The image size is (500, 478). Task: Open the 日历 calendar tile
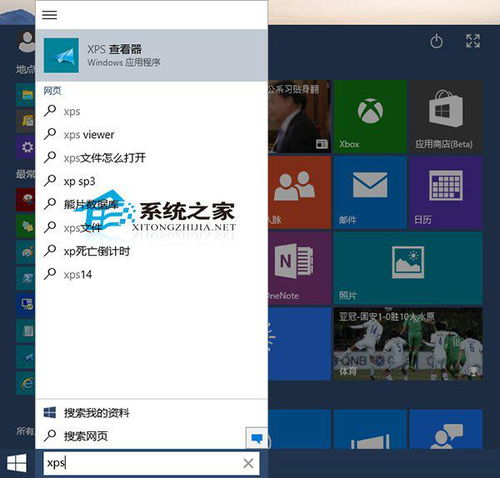coord(446,192)
